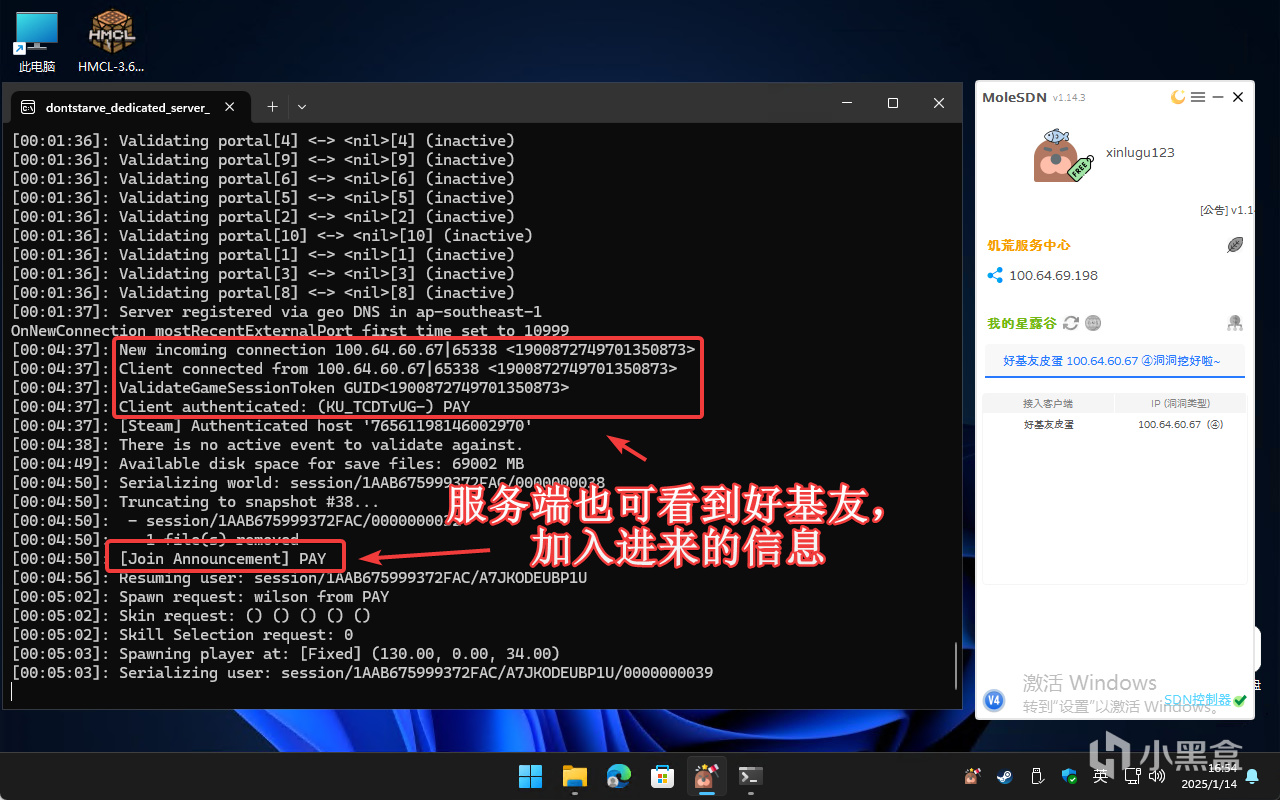Click the round gray icon after the refresh icon
The height and width of the screenshot is (800, 1280).
coord(1093,323)
